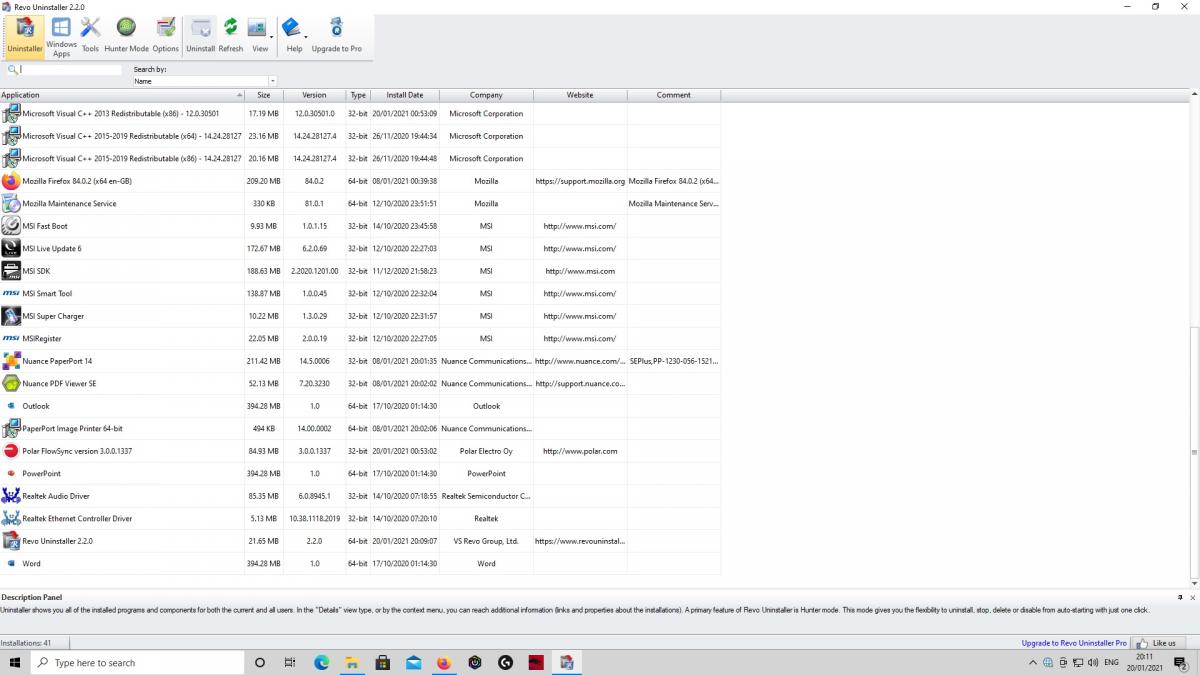Select the Nuance PaperPort 14 icon
The width and height of the screenshot is (1200, 675).
coord(11,361)
